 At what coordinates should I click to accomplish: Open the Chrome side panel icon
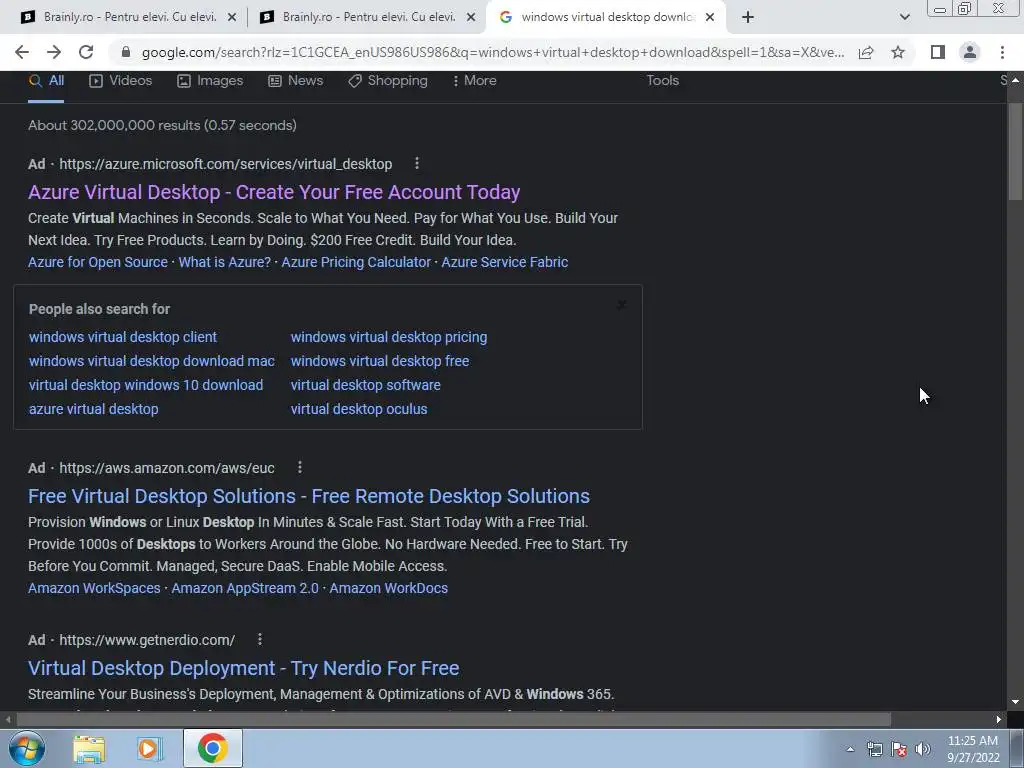click(x=938, y=52)
